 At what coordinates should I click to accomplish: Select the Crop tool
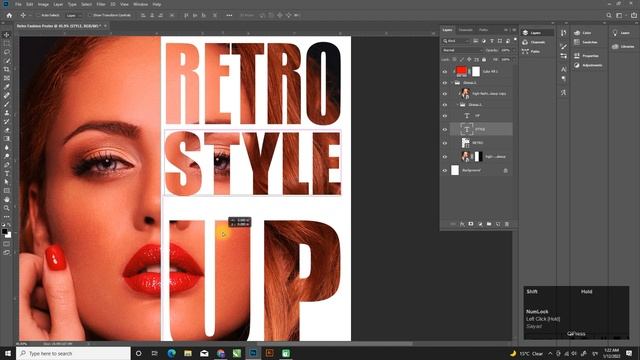(7, 69)
